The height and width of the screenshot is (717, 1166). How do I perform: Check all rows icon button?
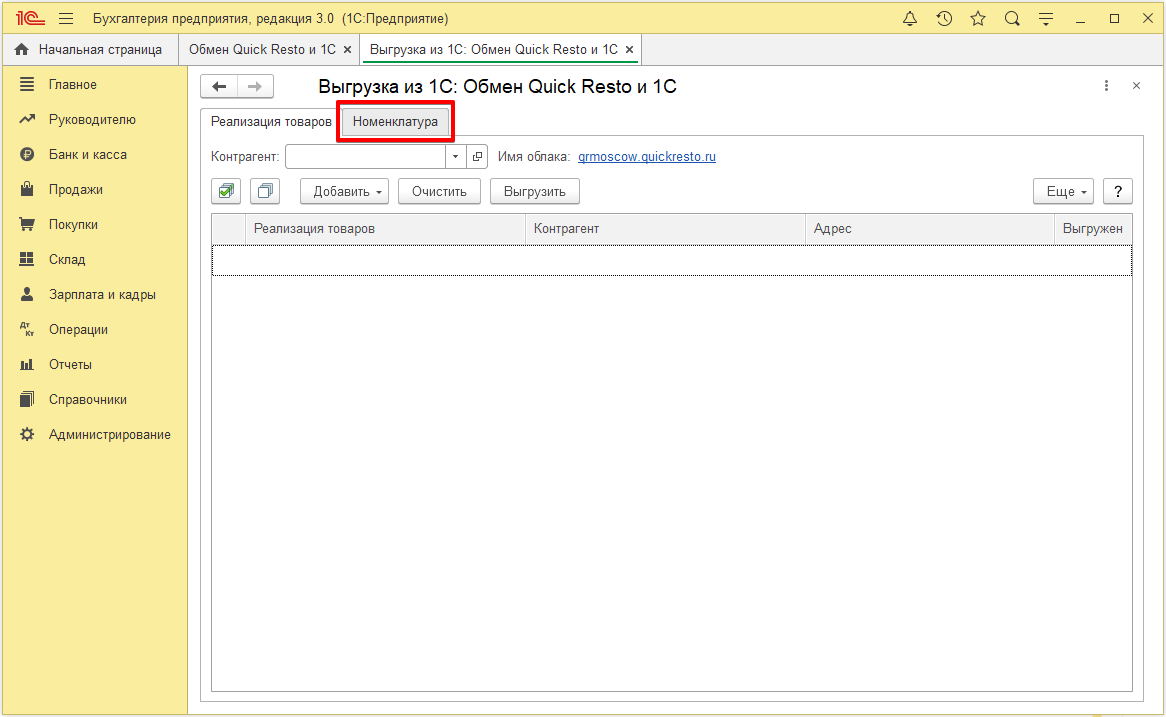point(226,192)
